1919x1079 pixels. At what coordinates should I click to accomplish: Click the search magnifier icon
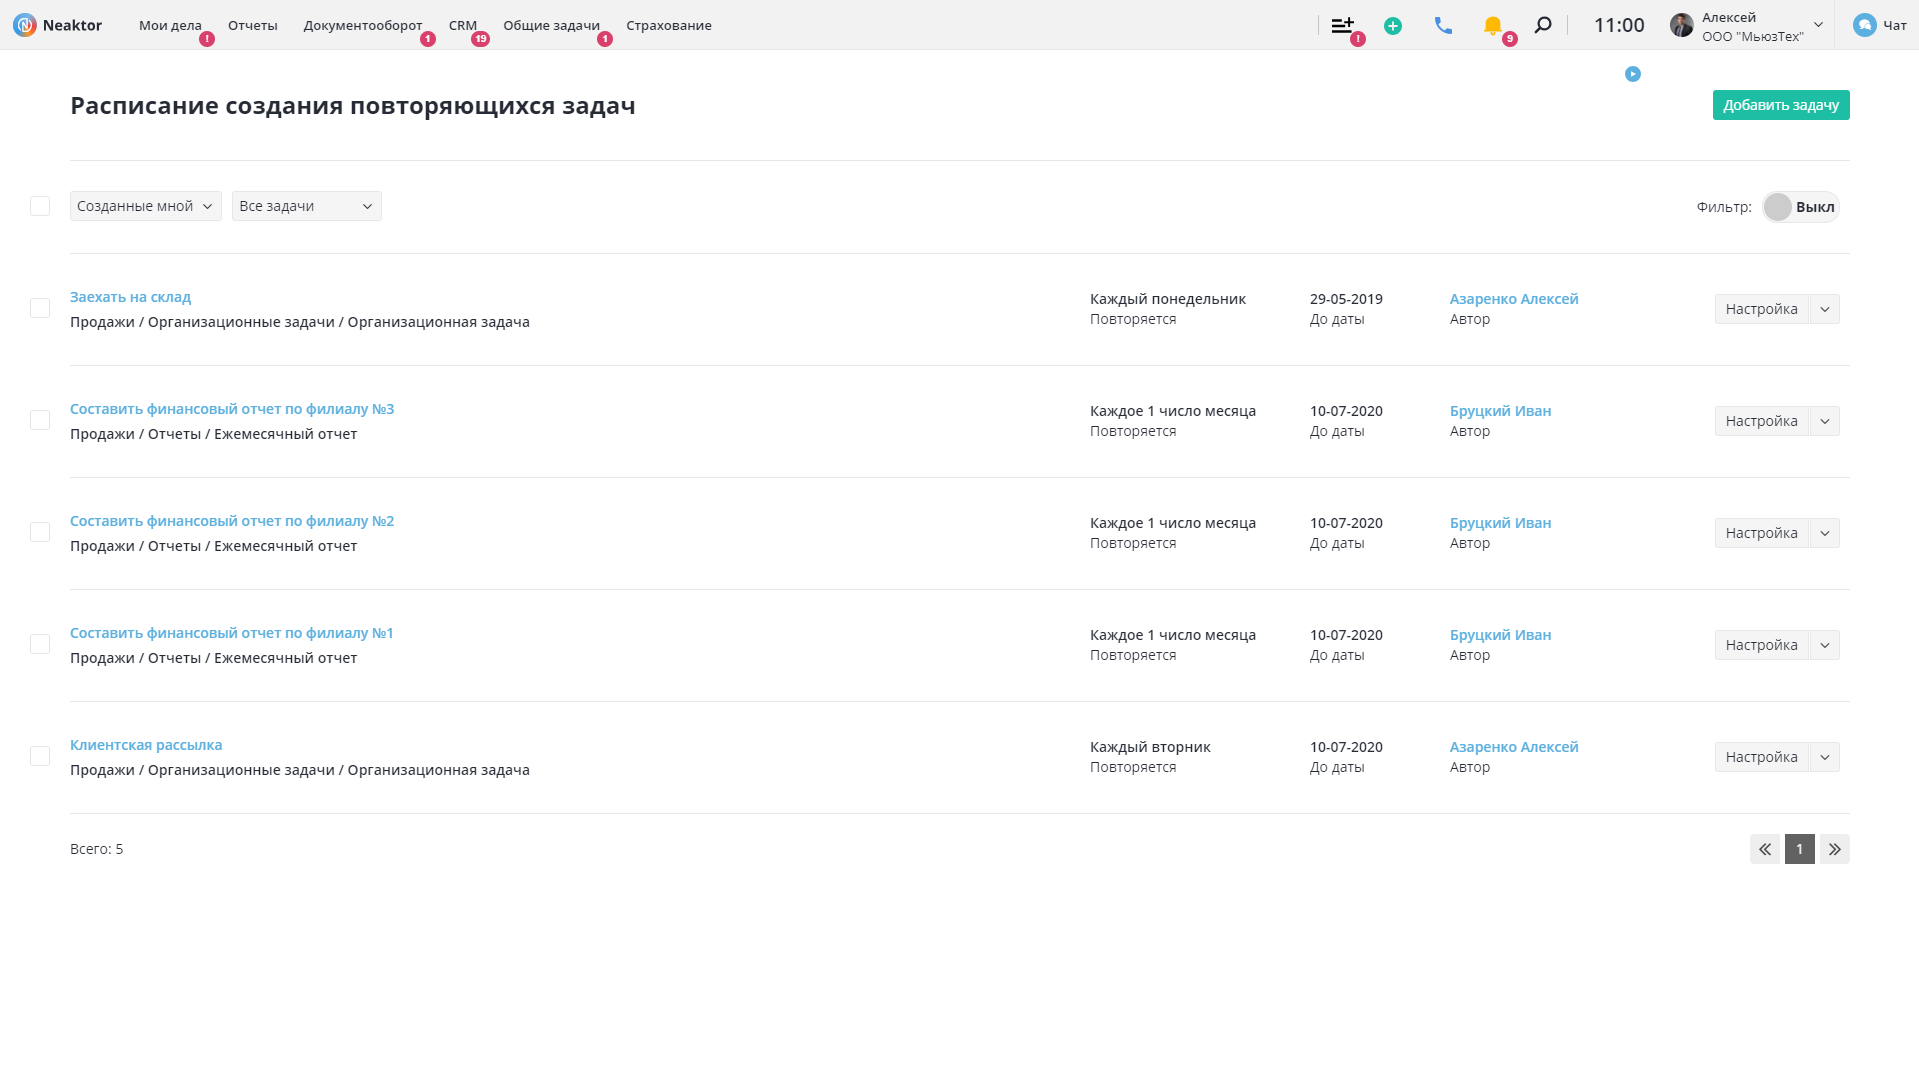1543,25
